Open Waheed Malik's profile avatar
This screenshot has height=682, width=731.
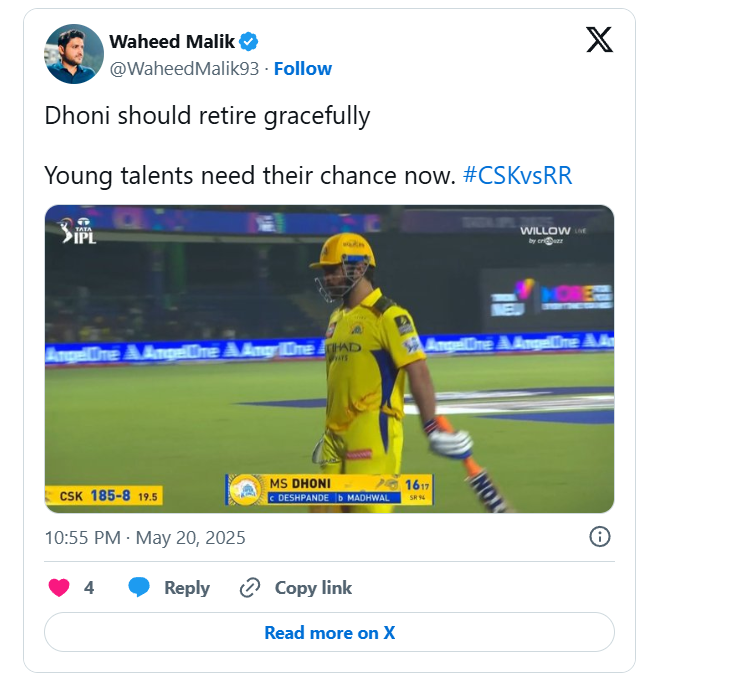(74, 54)
